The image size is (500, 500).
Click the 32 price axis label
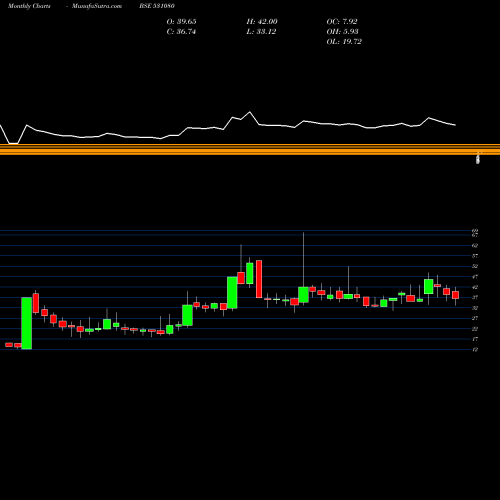[475, 308]
